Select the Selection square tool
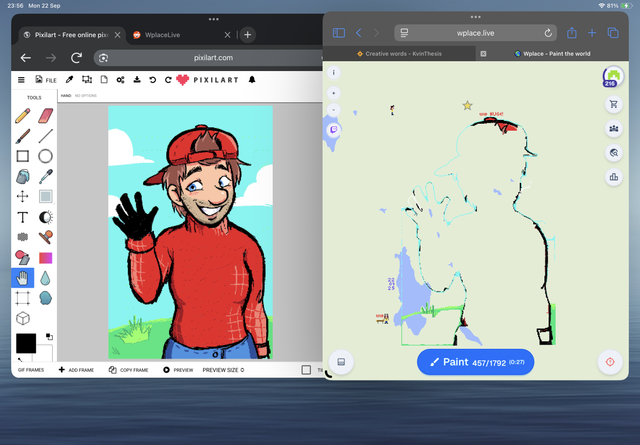This screenshot has height=445, width=640. click(45, 196)
